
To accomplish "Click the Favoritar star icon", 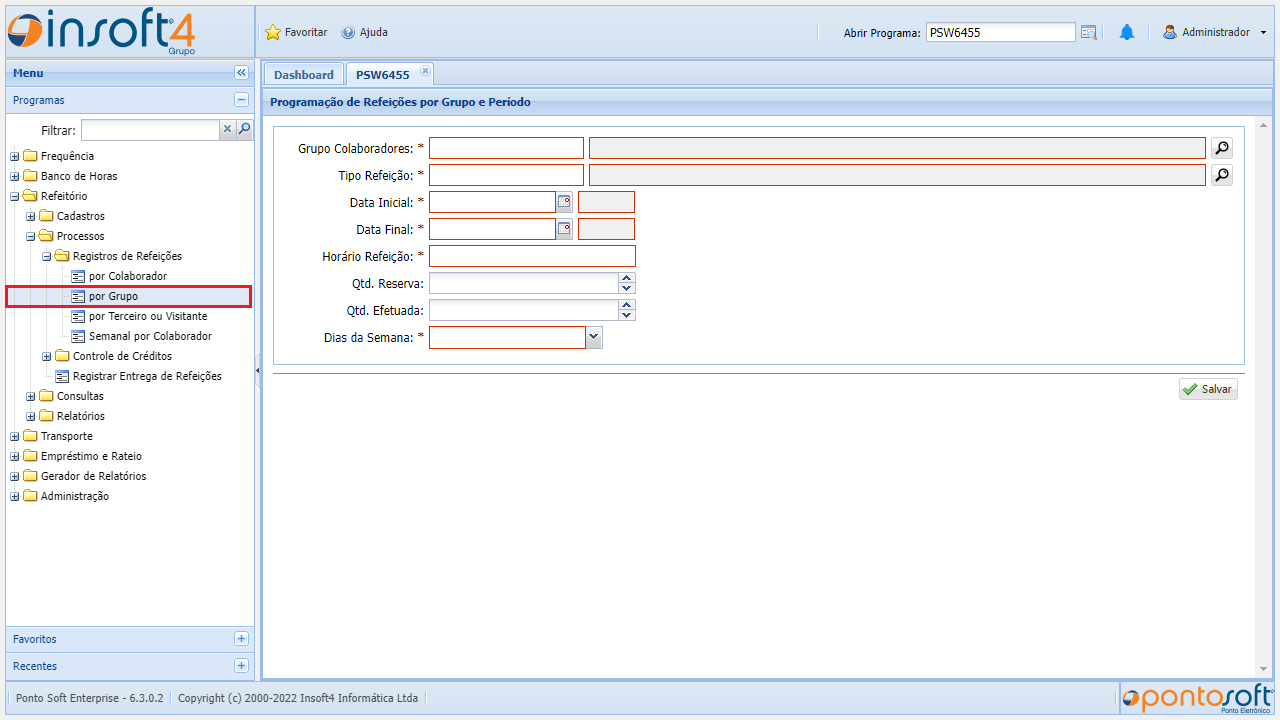I will [273, 33].
